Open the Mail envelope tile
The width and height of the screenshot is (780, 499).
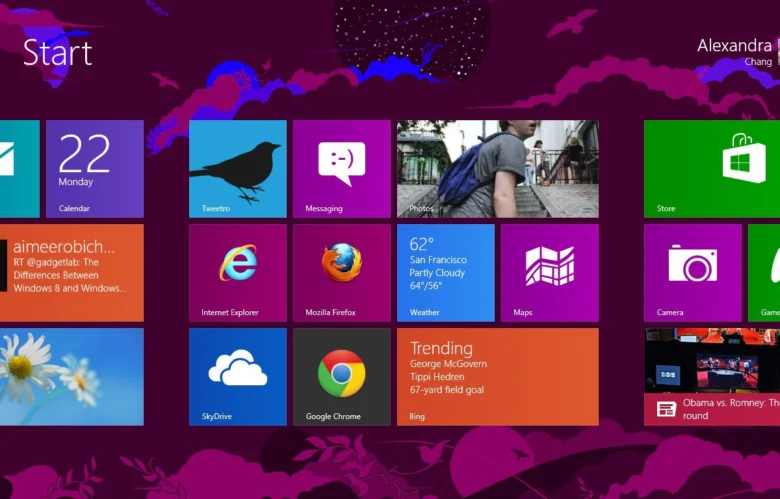coord(19,169)
